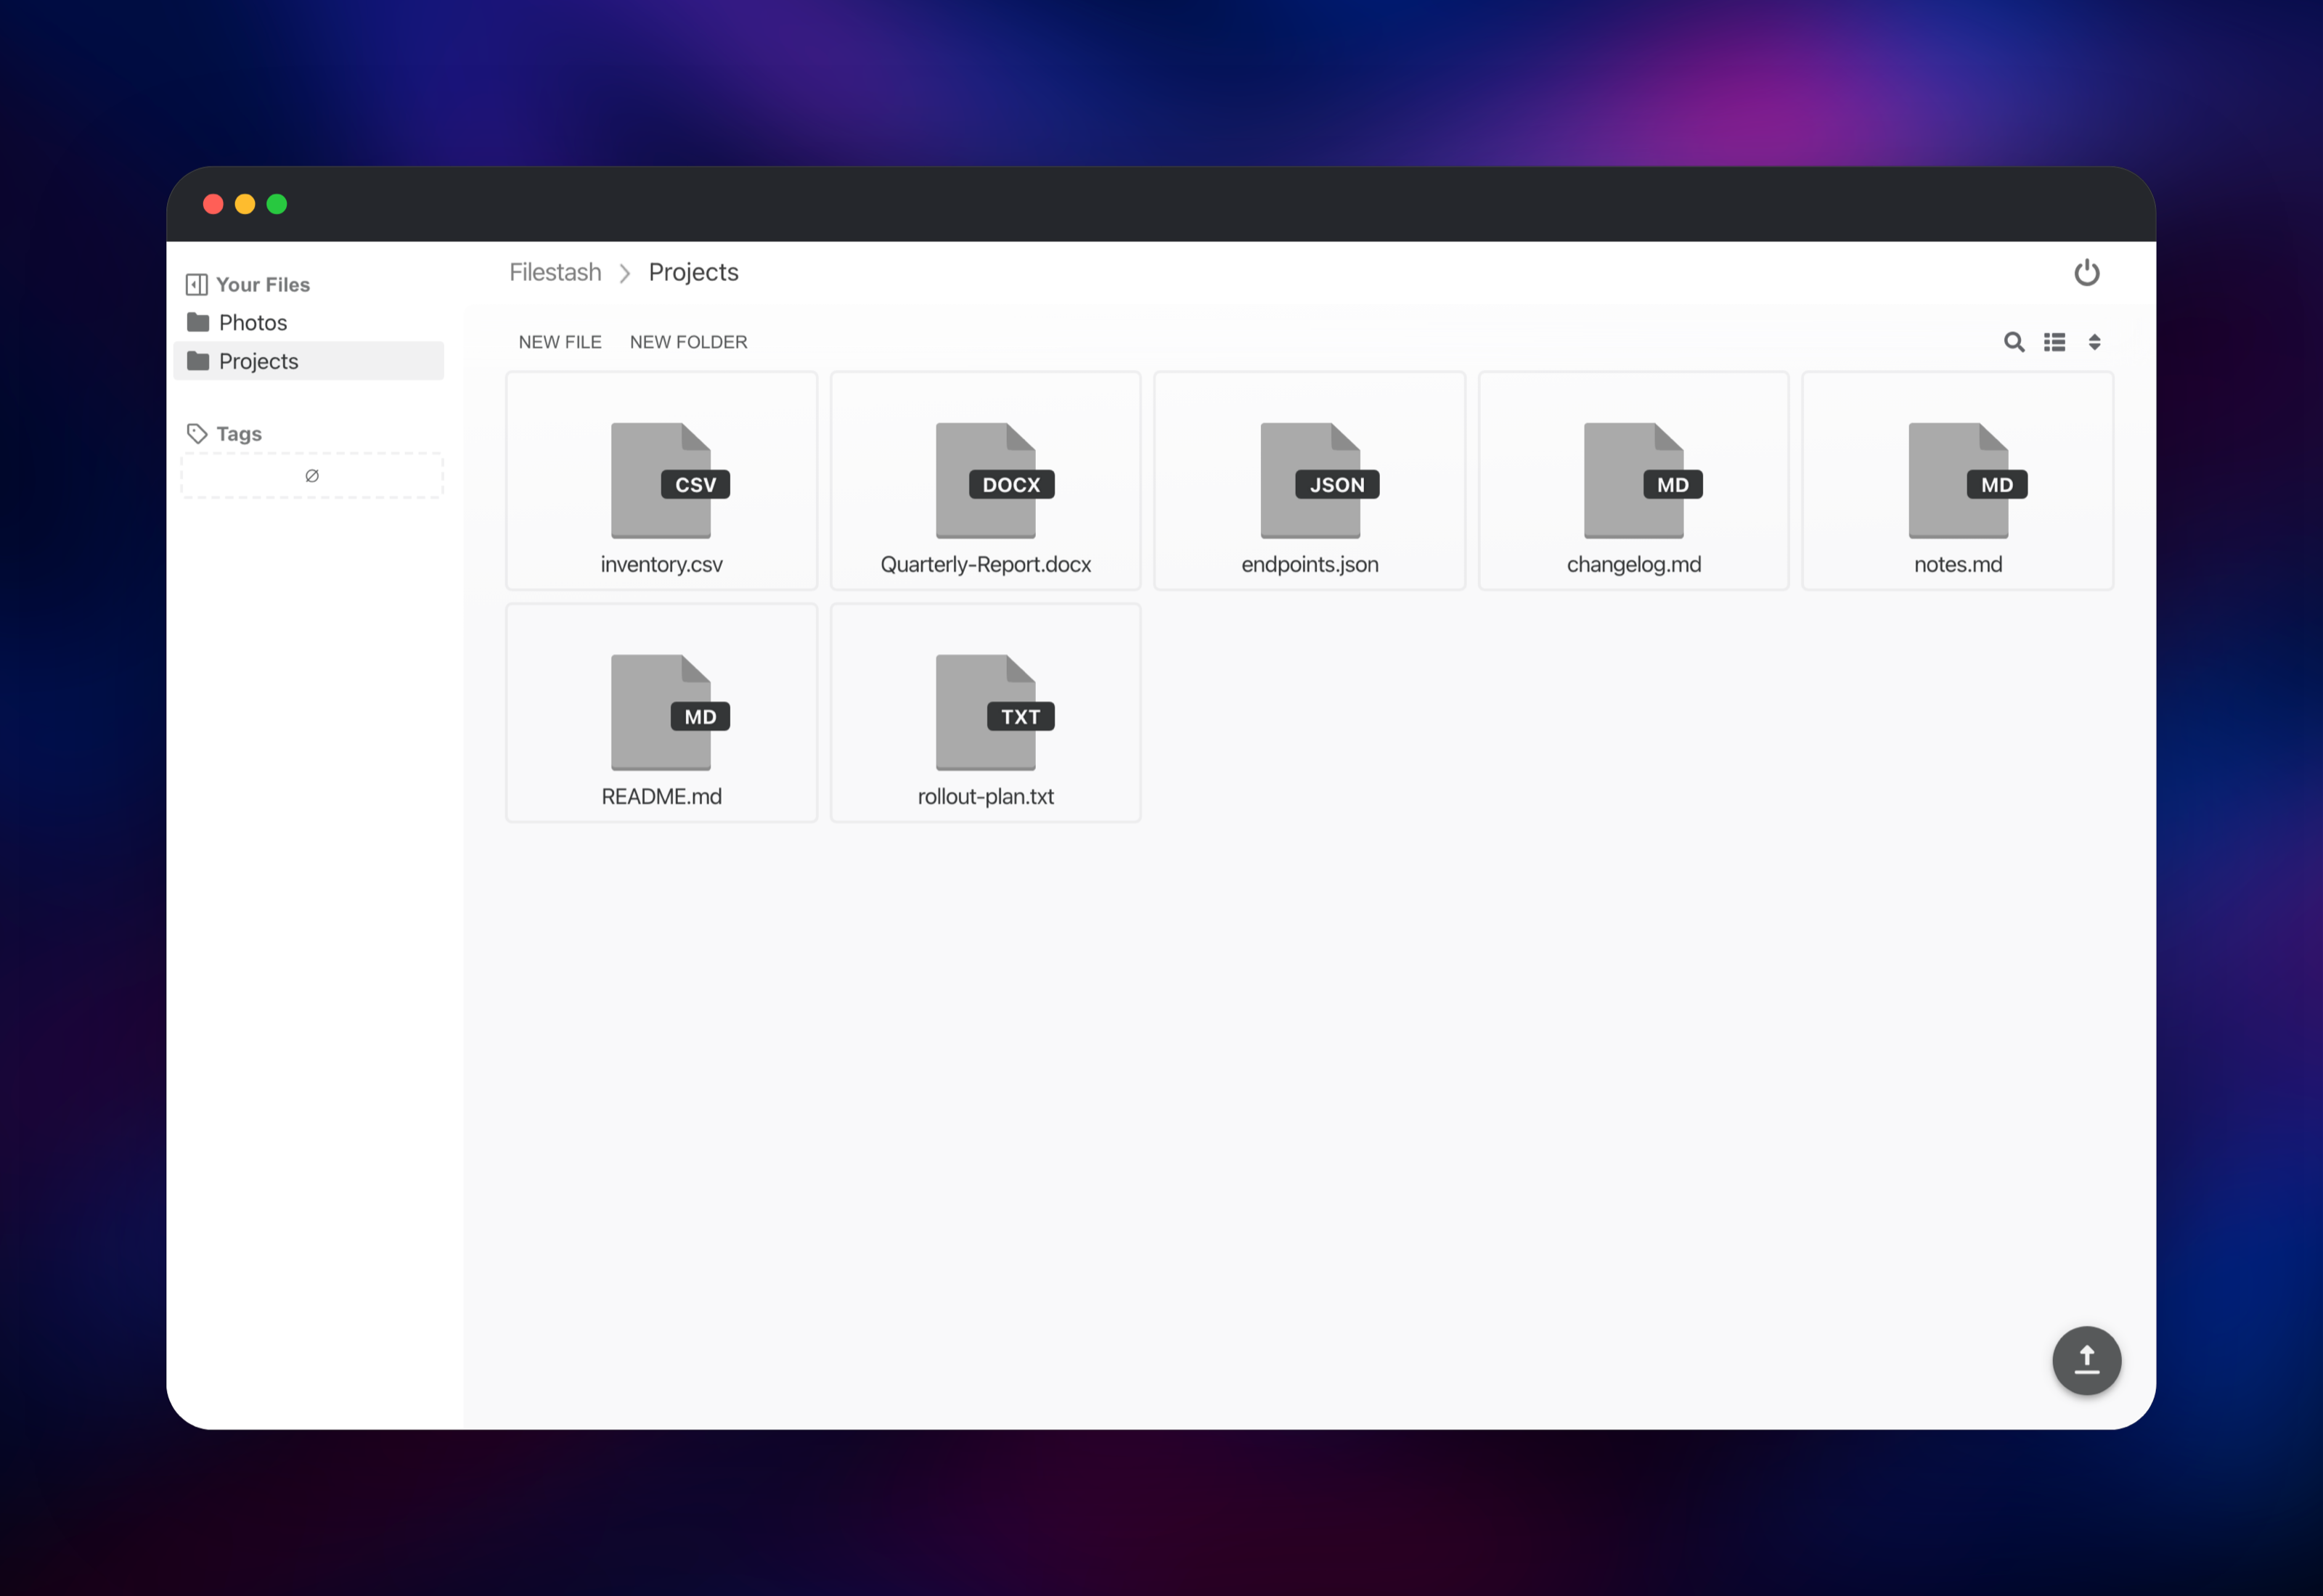Click the inventory.csv file name
The width and height of the screenshot is (2323, 1596).
pyautogui.click(x=661, y=564)
